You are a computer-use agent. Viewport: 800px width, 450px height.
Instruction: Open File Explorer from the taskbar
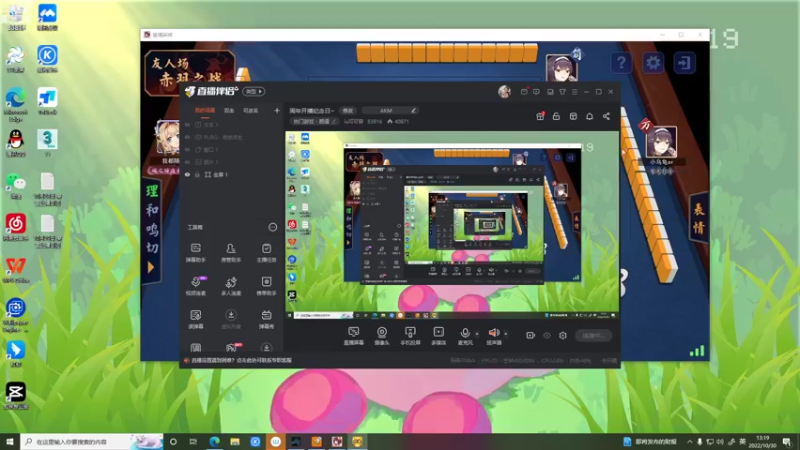point(235,441)
